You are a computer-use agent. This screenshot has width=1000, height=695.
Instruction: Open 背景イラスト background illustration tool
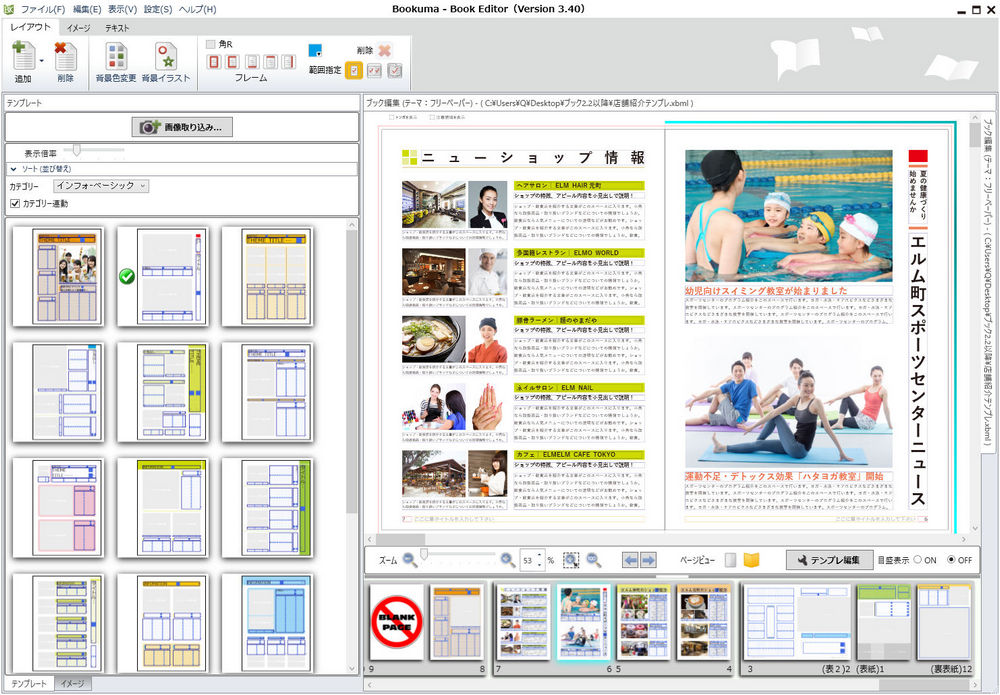coord(165,58)
